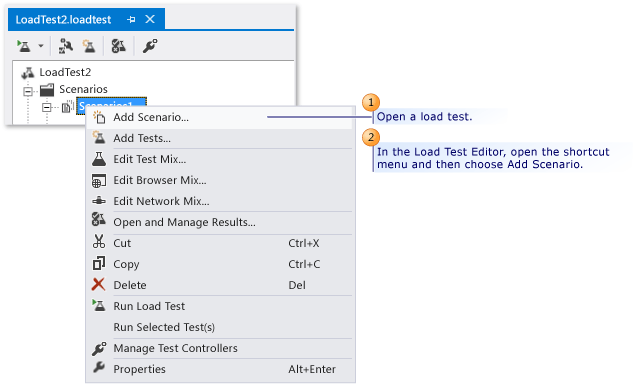Image resolution: width=633 pixels, height=386 pixels.
Task: Click the Add Tests toolbar flask icon
Action: tap(89, 46)
